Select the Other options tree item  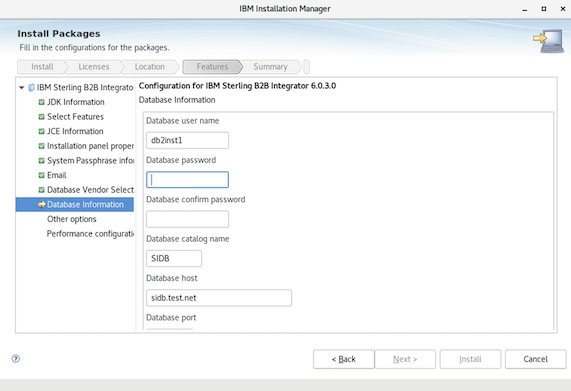[72, 219]
